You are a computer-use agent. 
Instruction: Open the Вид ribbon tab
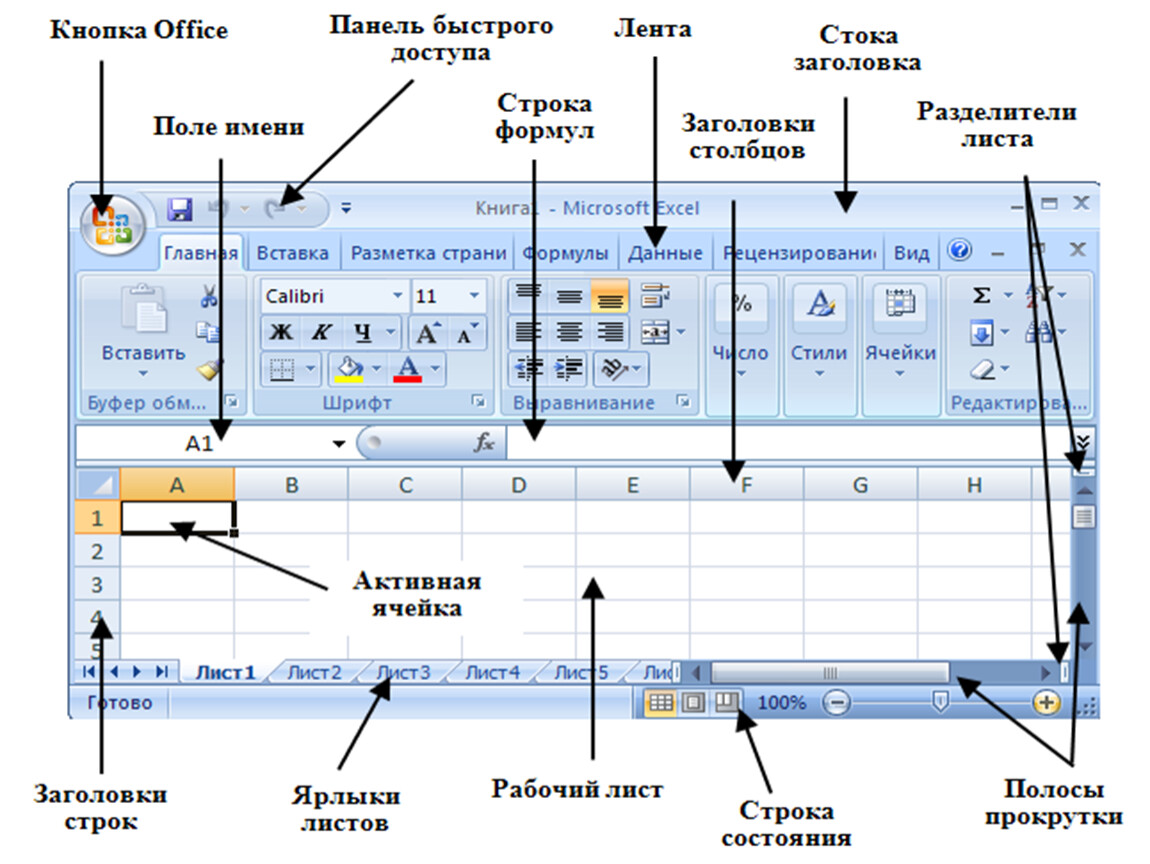[x=912, y=253]
